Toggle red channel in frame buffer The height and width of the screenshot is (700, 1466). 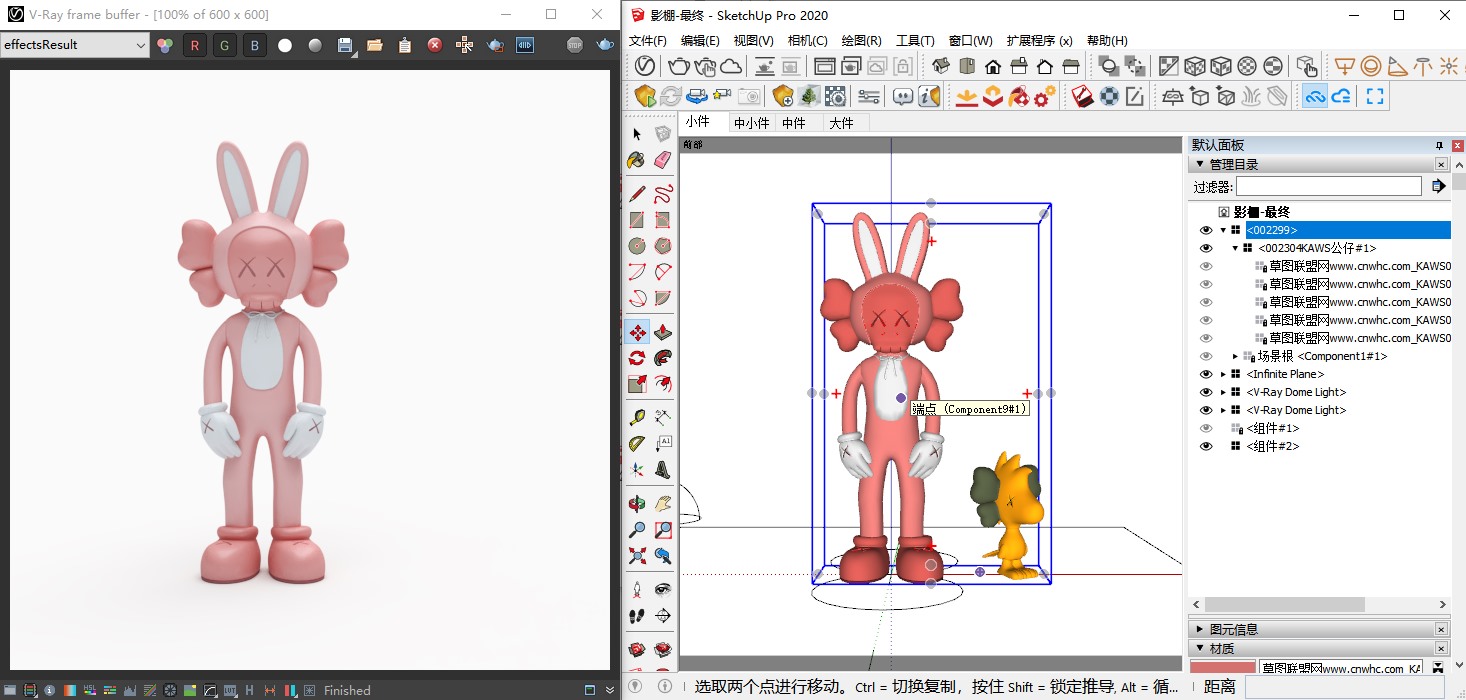[x=195, y=45]
